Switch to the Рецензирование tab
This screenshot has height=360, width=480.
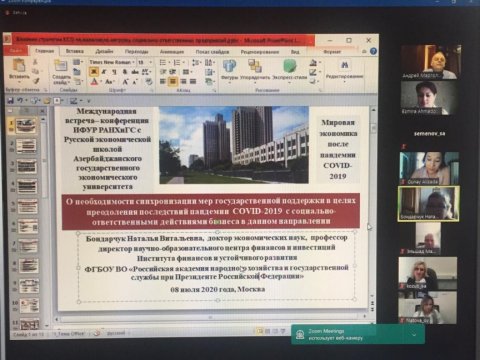259,52
